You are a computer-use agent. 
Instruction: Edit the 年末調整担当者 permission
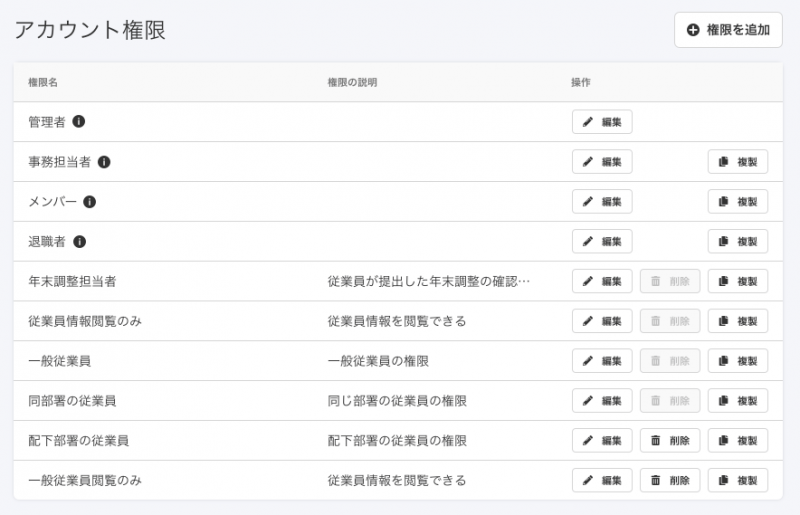pos(602,282)
